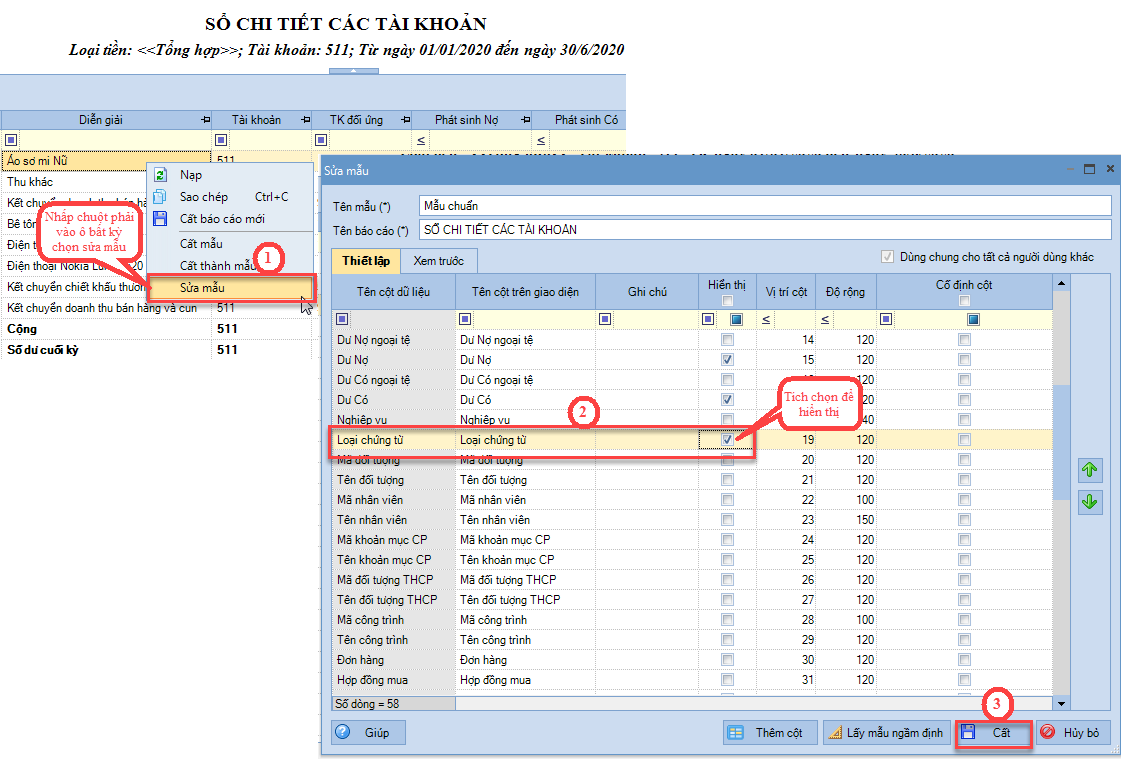1121x759 pixels.
Task: Uncheck Hiển thị for Dư Có row
Action: click(727, 400)
